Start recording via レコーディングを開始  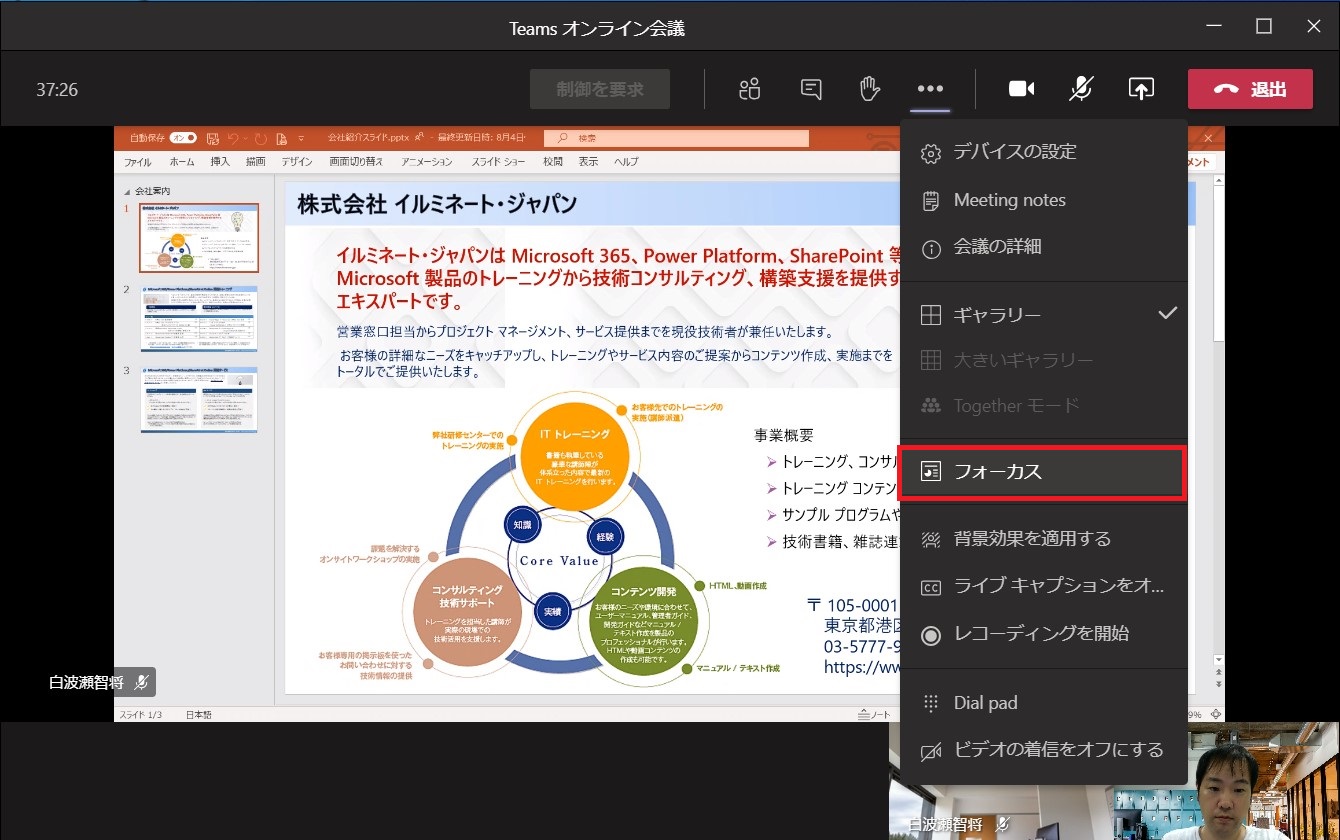click(1044, 633)
